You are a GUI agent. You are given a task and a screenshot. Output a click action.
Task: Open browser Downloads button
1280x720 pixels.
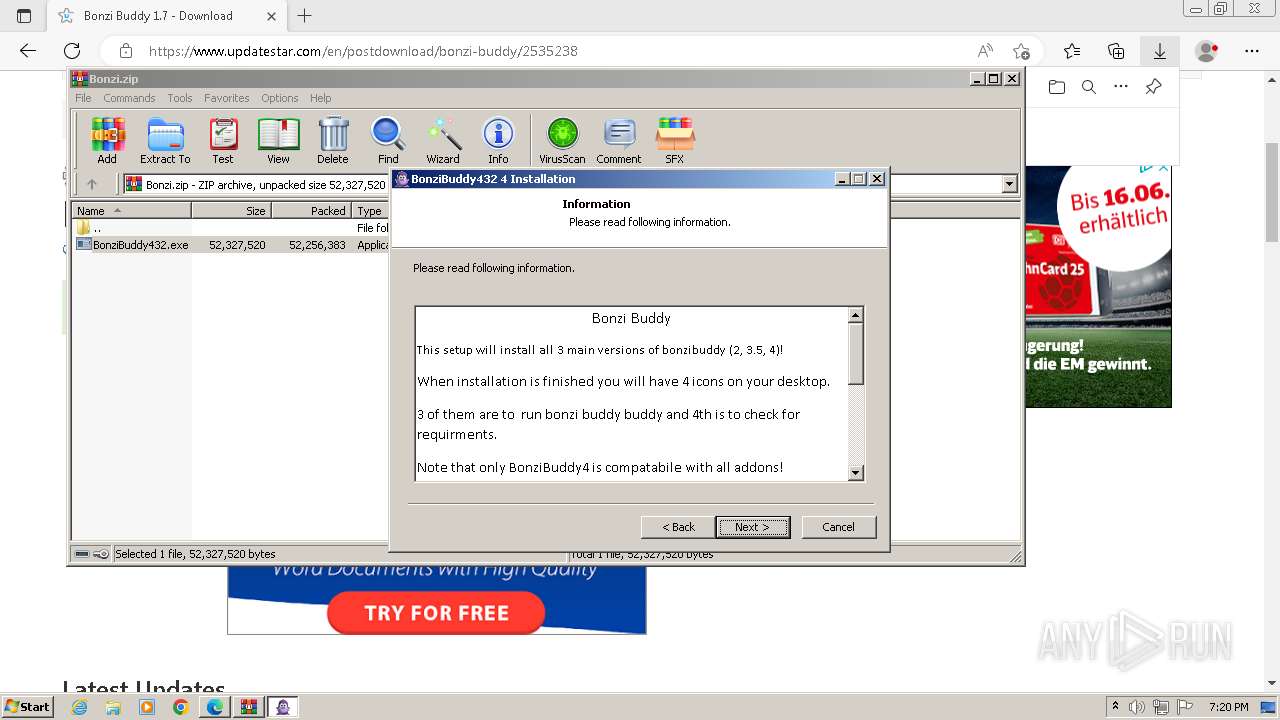click(x=1160, y=51)
